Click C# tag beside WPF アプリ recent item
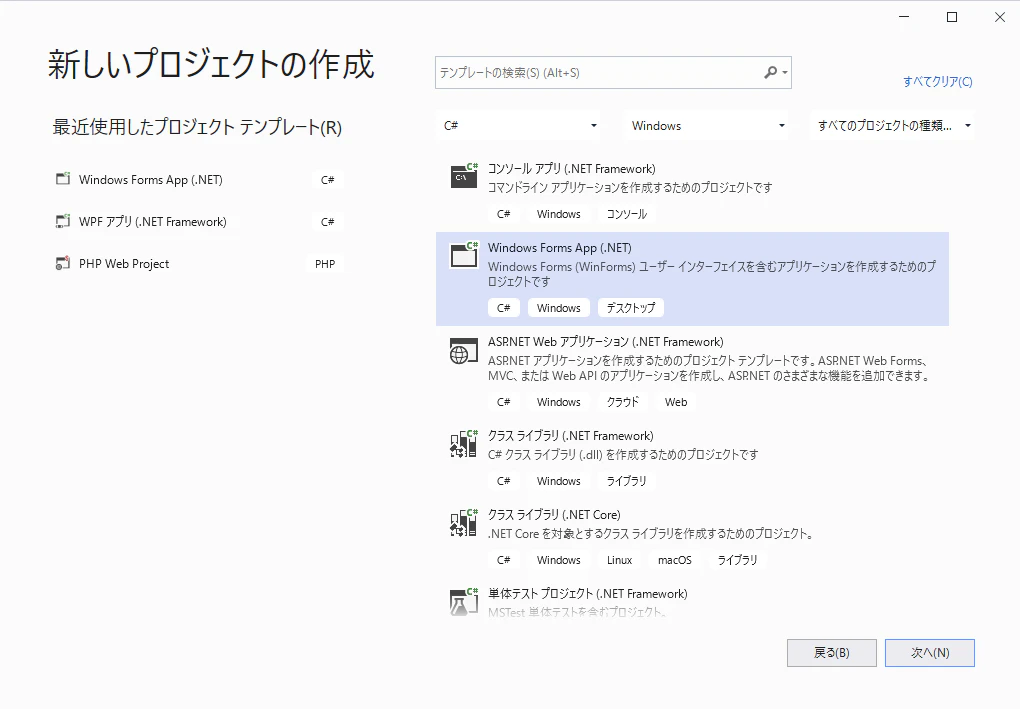 pos(328,222)
